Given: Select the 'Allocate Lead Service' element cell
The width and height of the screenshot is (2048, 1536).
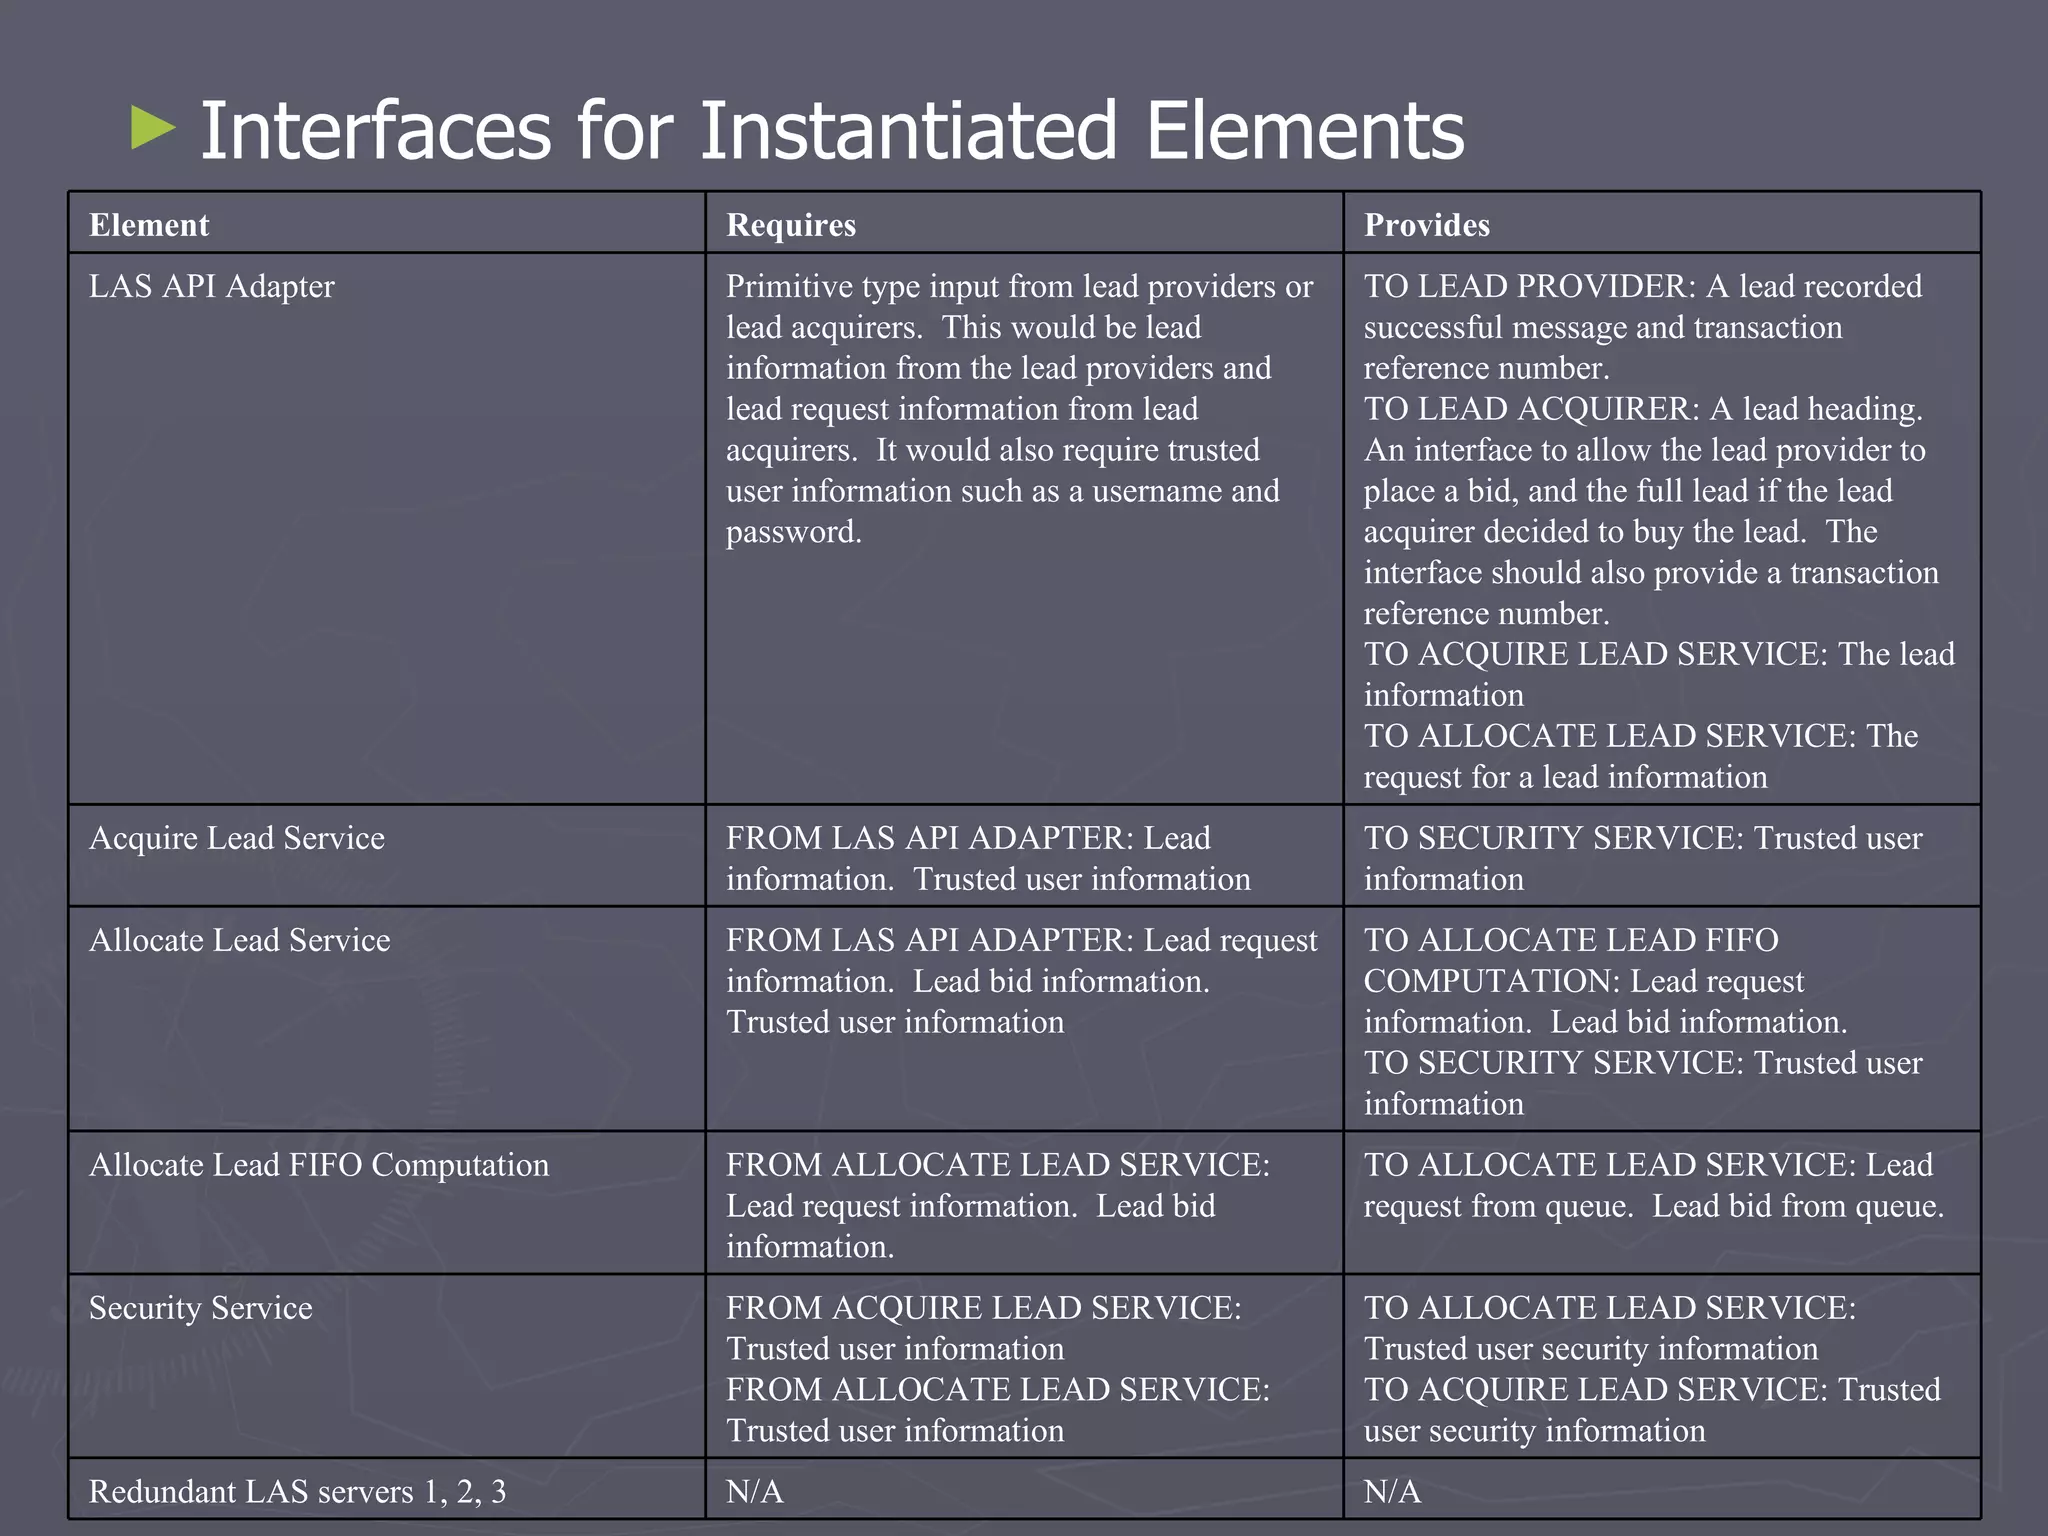Looking at the screenshot, I should [x=387, y=1019].
